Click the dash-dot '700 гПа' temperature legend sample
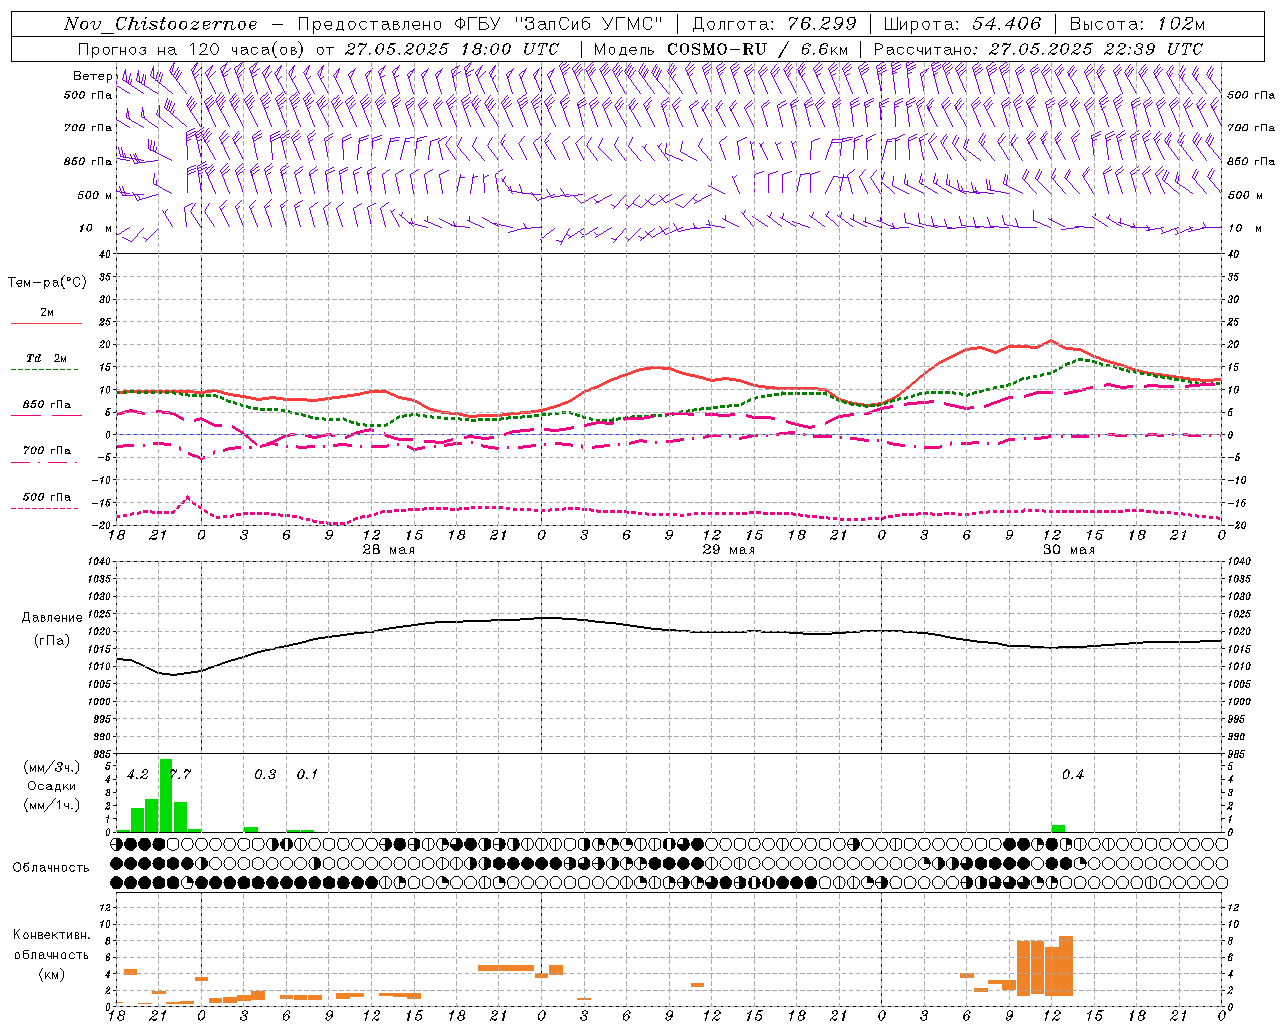Screen dimensions: 1280x1024 pyautogui.click(x=44, y=462)
